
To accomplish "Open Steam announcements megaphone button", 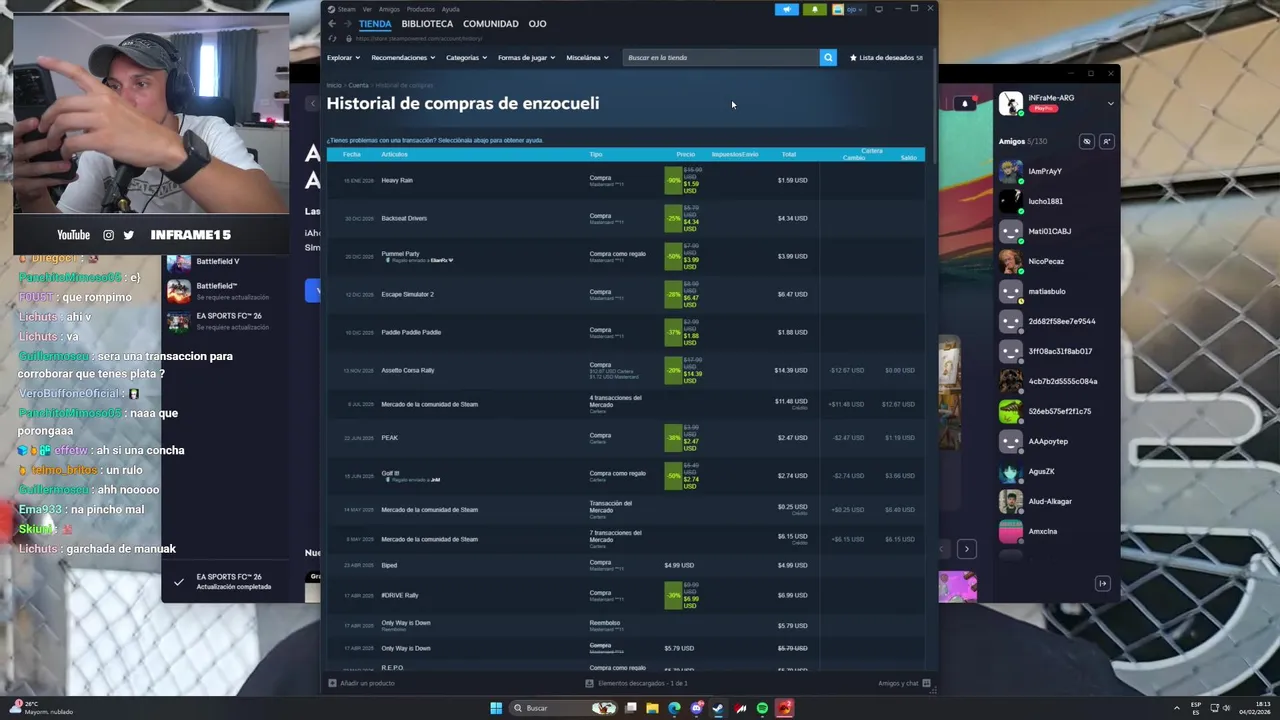I will pos(787,9).
